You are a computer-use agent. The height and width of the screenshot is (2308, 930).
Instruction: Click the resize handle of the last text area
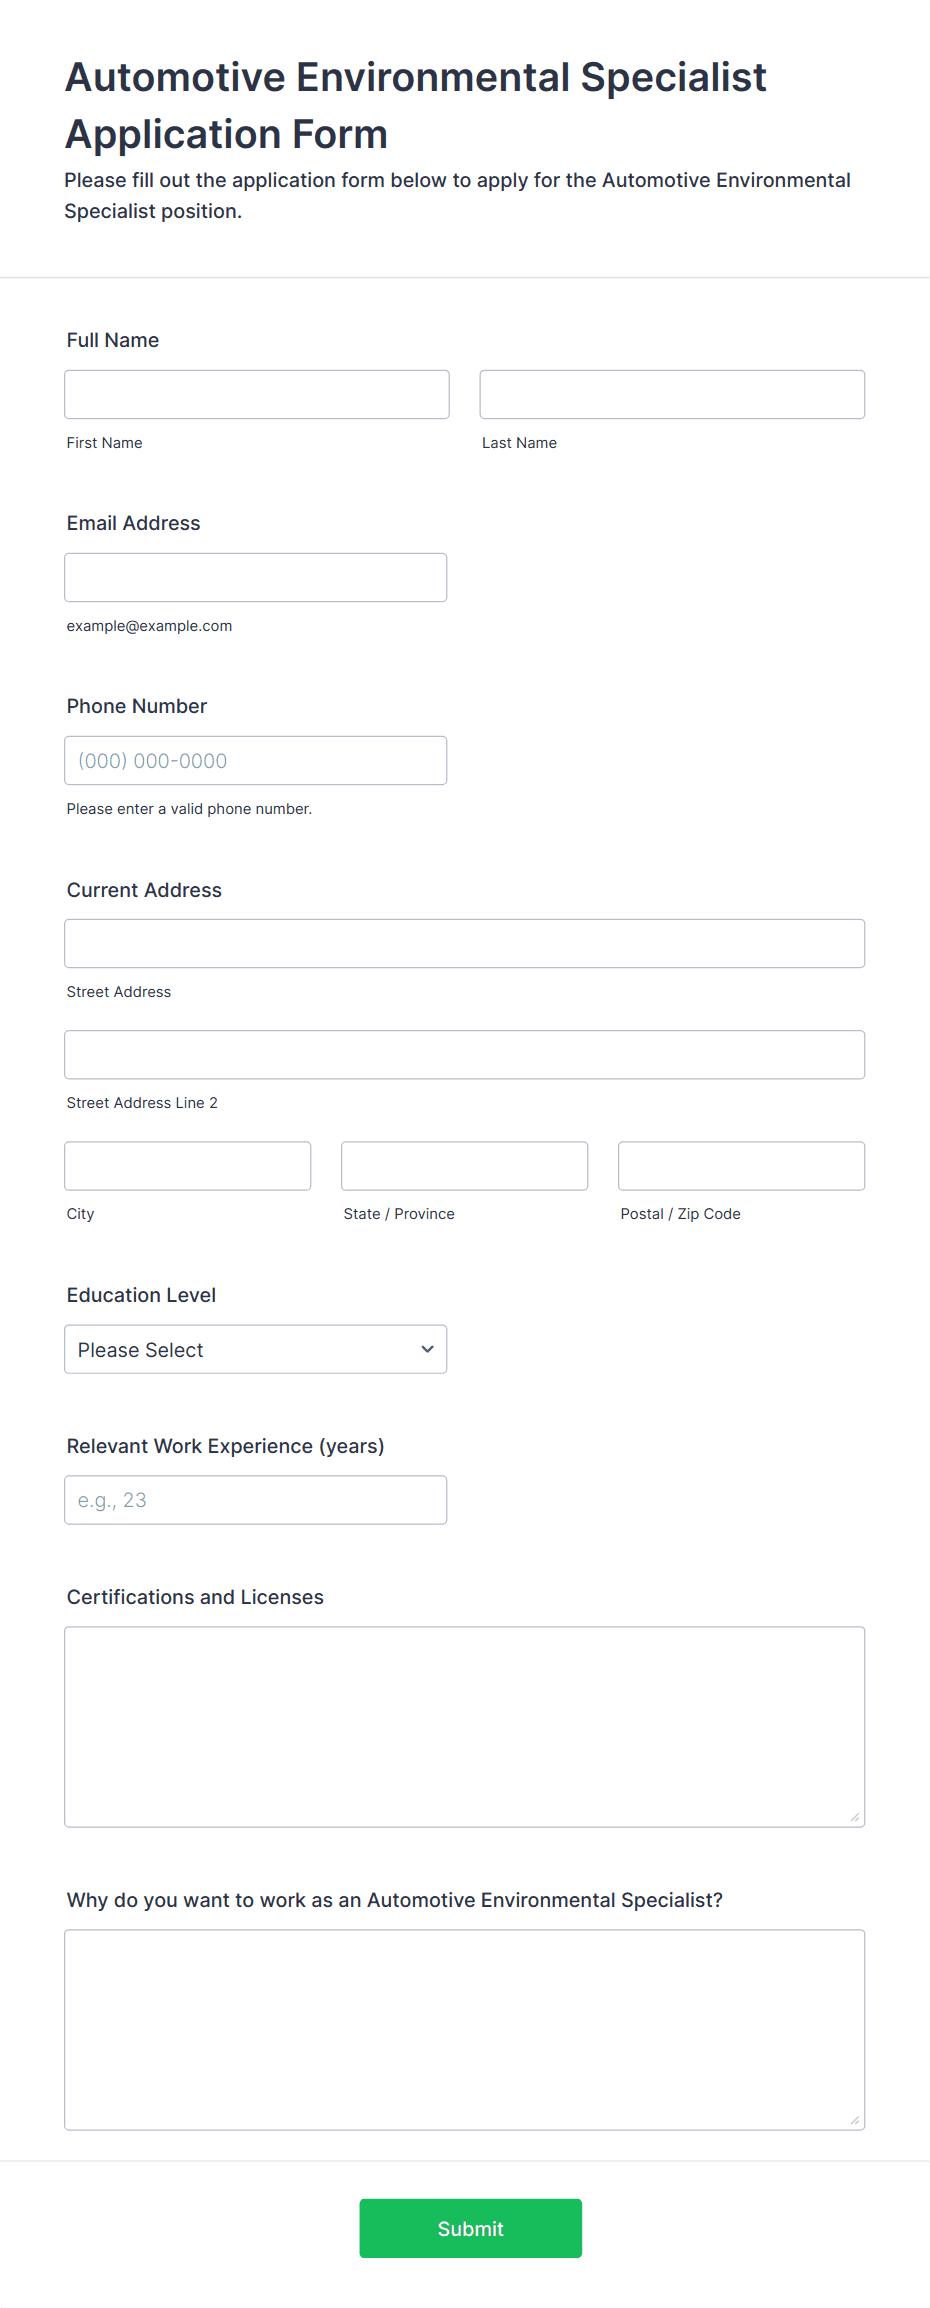[x=855, y=2120]
